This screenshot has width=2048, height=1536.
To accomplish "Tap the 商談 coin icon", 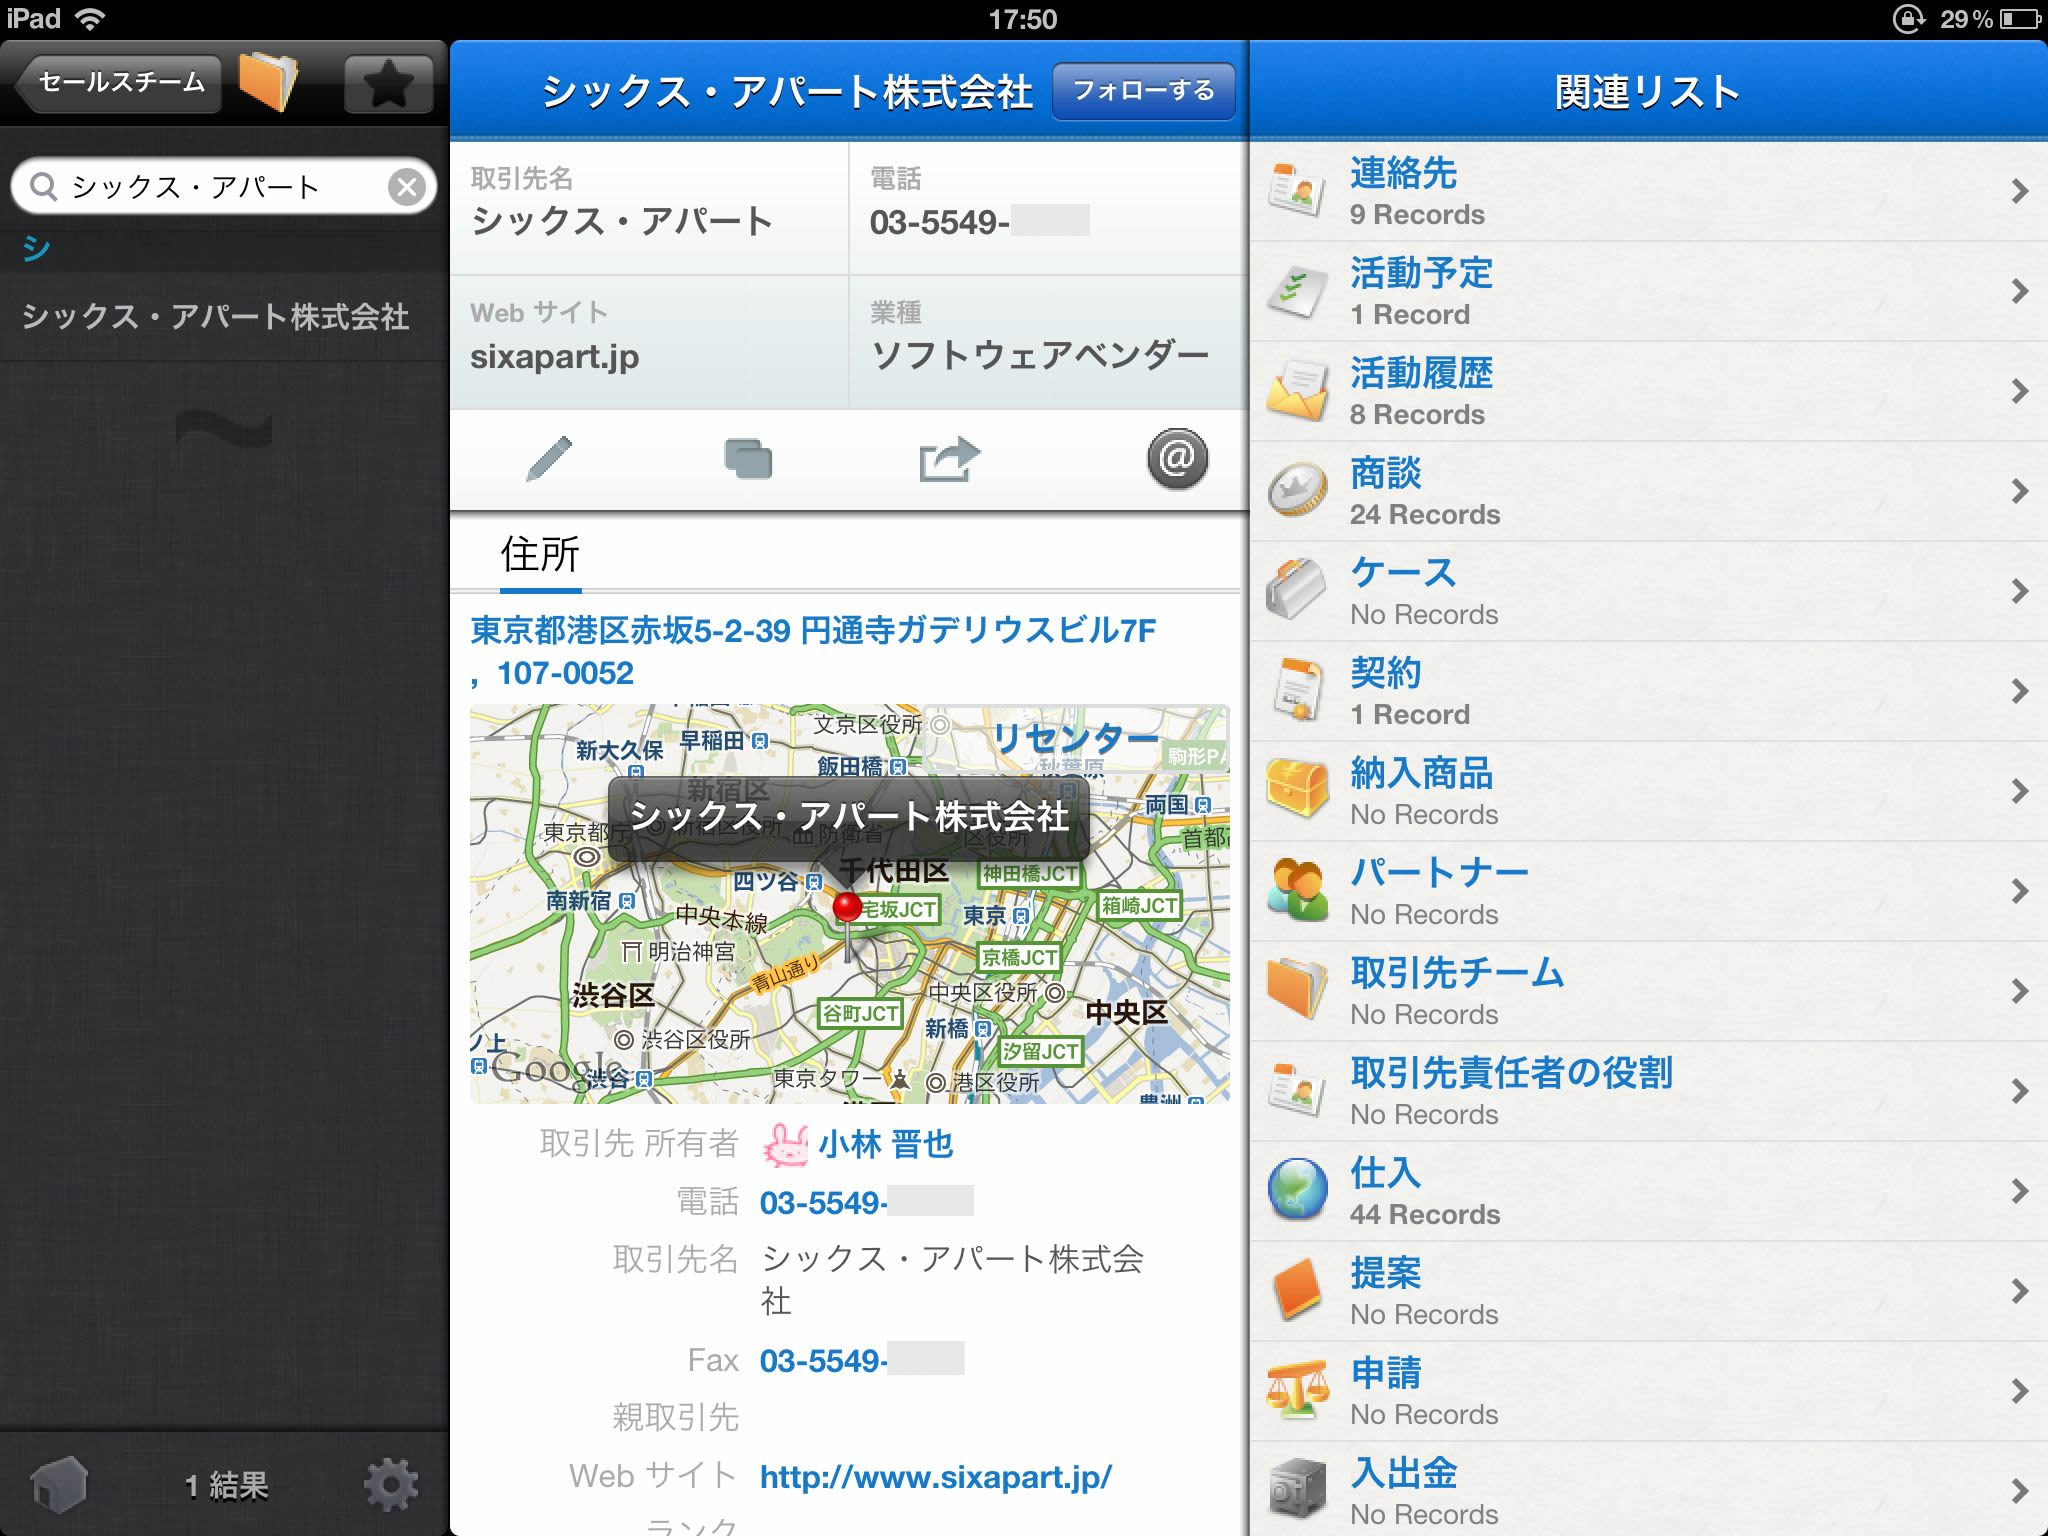I will click(1297, 491).
